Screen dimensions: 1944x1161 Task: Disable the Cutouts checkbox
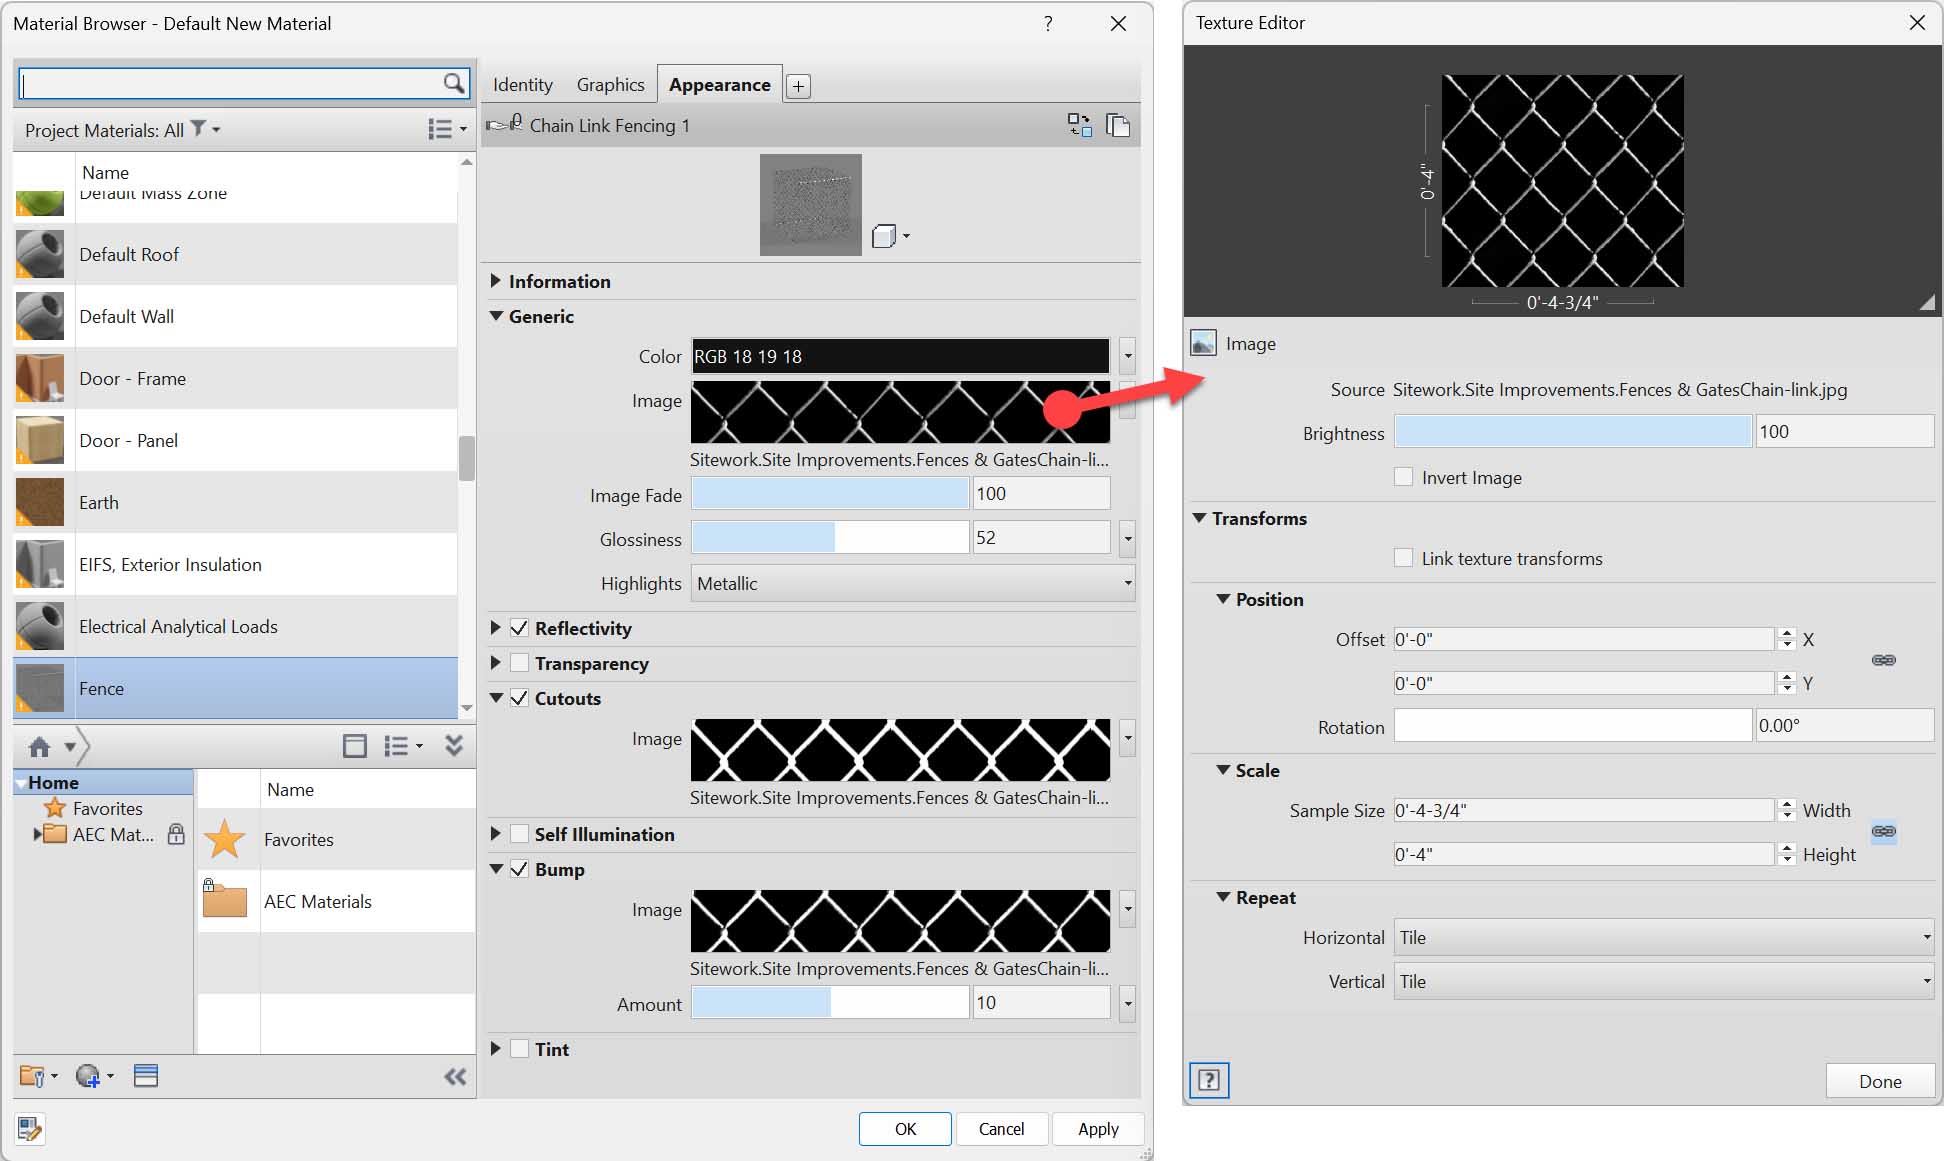519,698
